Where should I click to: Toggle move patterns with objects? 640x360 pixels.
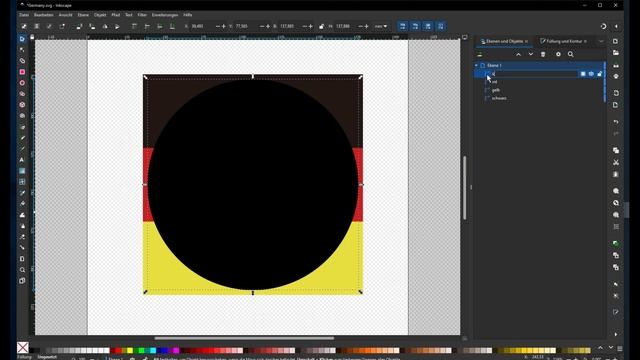tap(441, 26)
